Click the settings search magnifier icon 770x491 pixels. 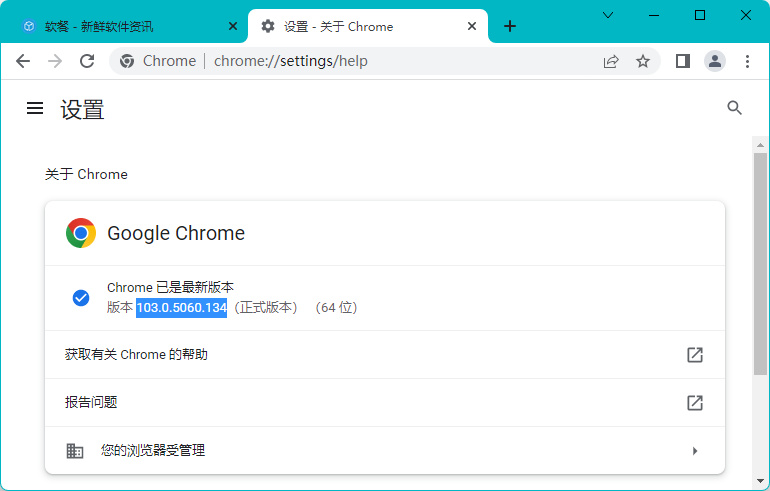pyautogui.click(x=735, y=108)
